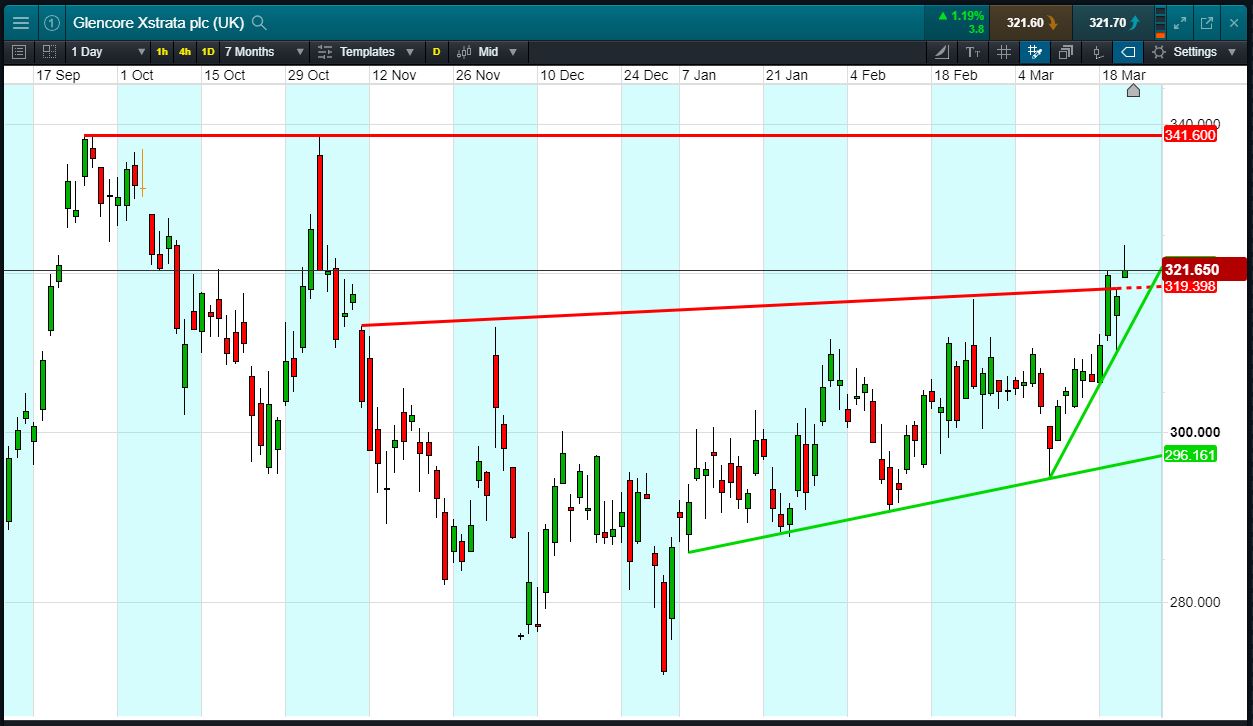The height and width of the screenshot is (726, 1253).
Task: Toggle order lines on chart icon
Action: [x=1098, y=52]
